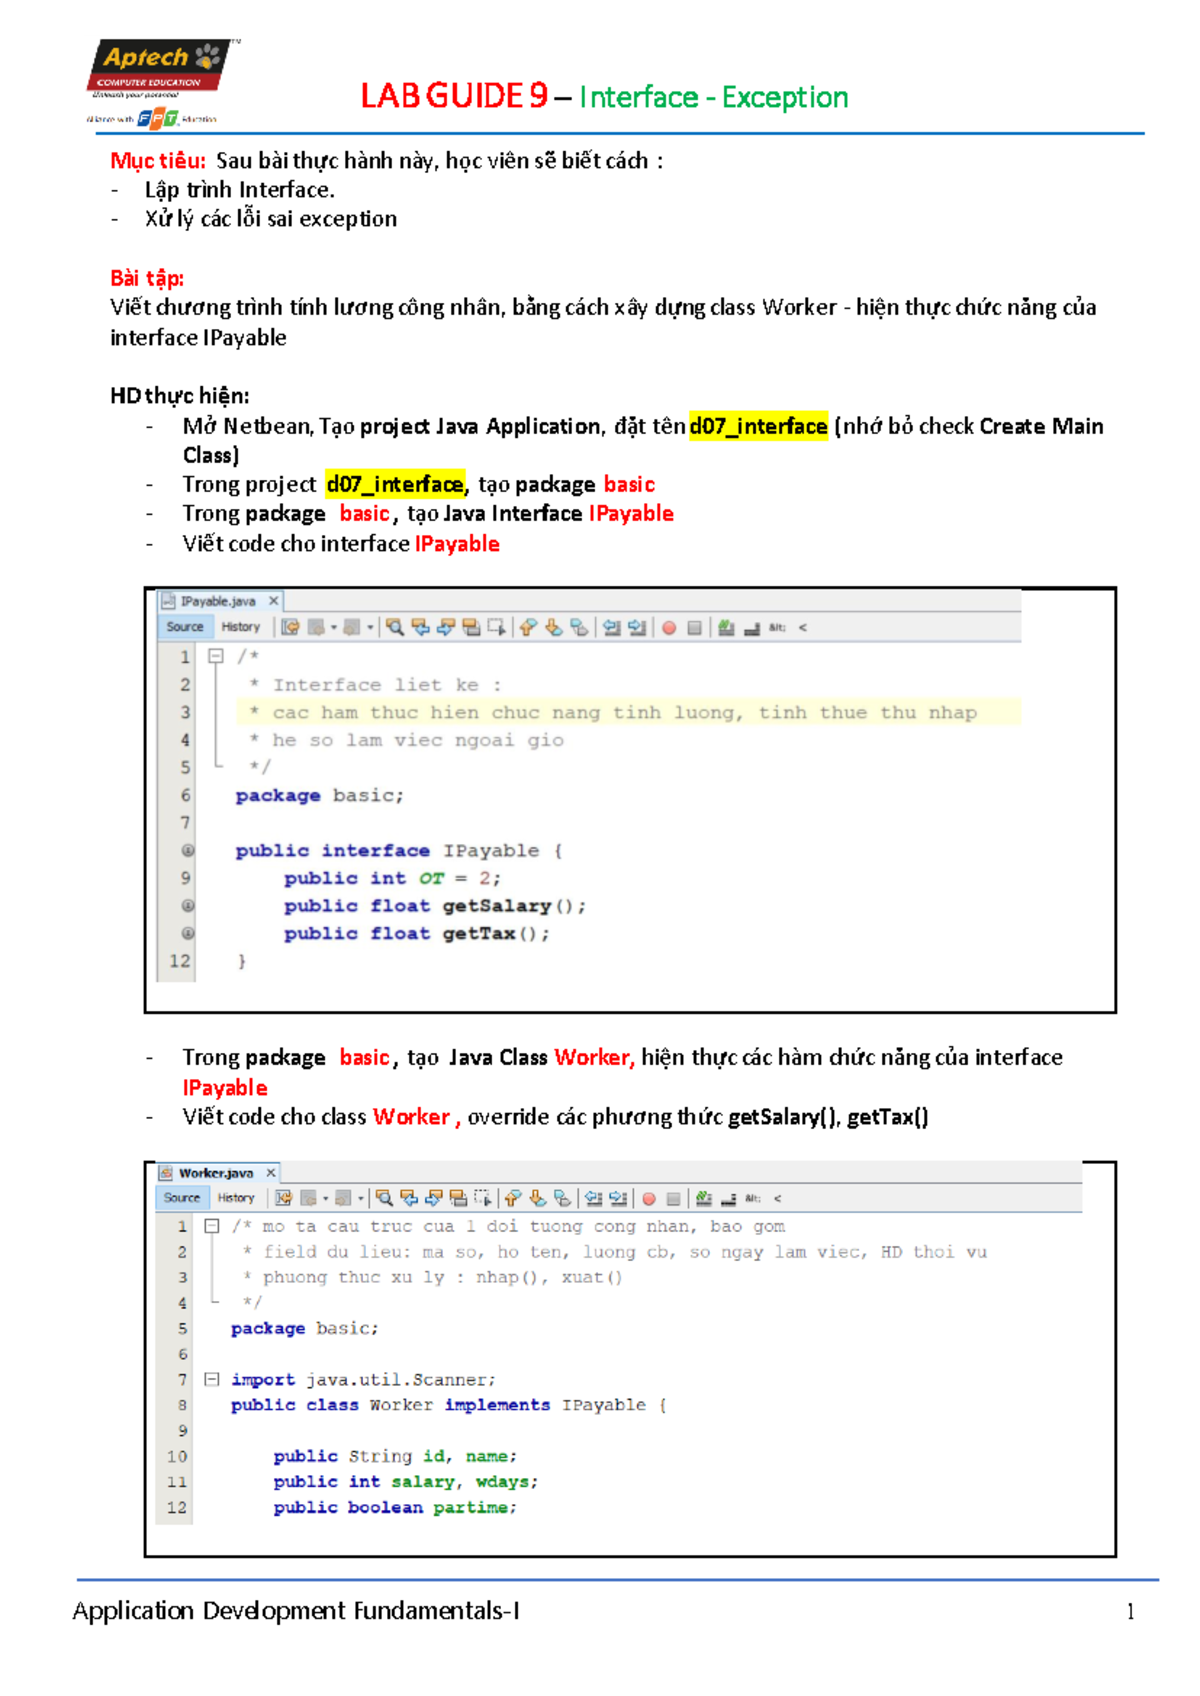The width and height of the screenshot is (1200, 1696).
Task: Switch to History view in IPayable editor
Action: tap(240, 627)
